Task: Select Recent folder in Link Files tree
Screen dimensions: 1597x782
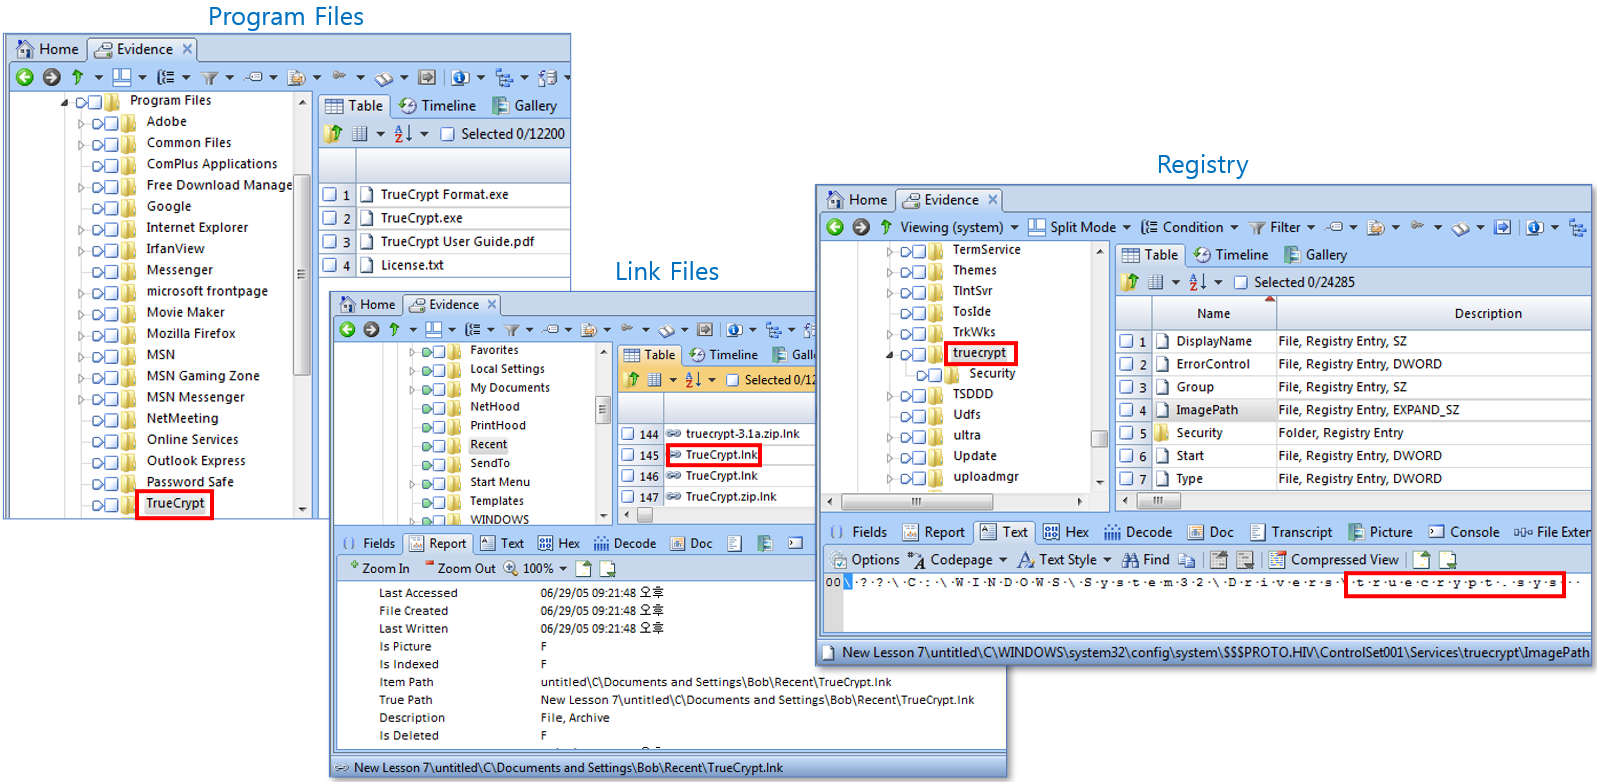Action: pos(488,444)
